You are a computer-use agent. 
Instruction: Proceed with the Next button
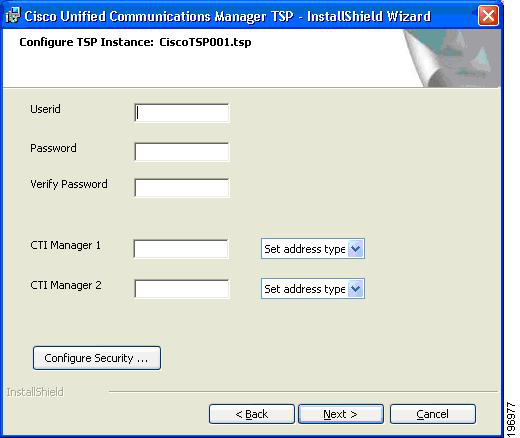(341, 414)
